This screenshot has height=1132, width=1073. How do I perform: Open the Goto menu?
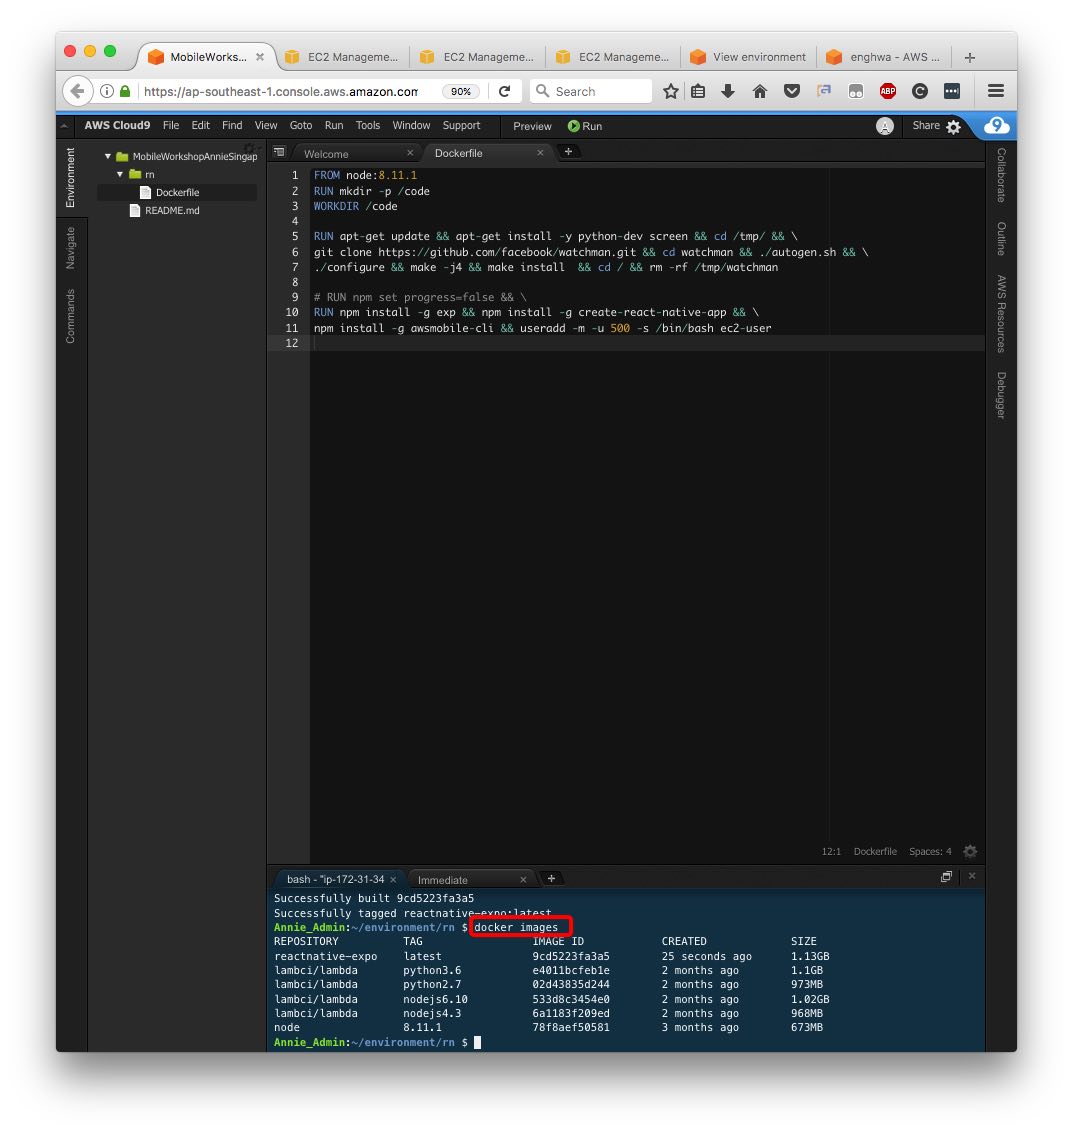(x=300, y=126)
